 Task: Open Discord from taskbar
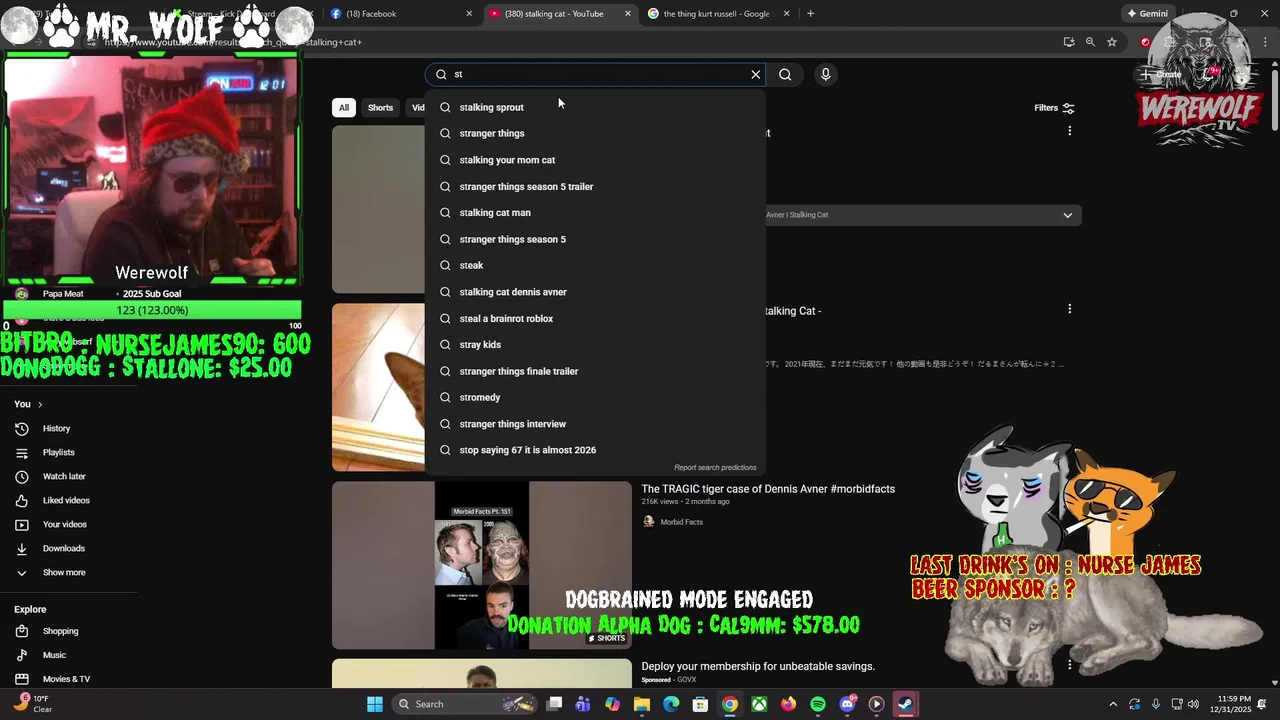847,704
